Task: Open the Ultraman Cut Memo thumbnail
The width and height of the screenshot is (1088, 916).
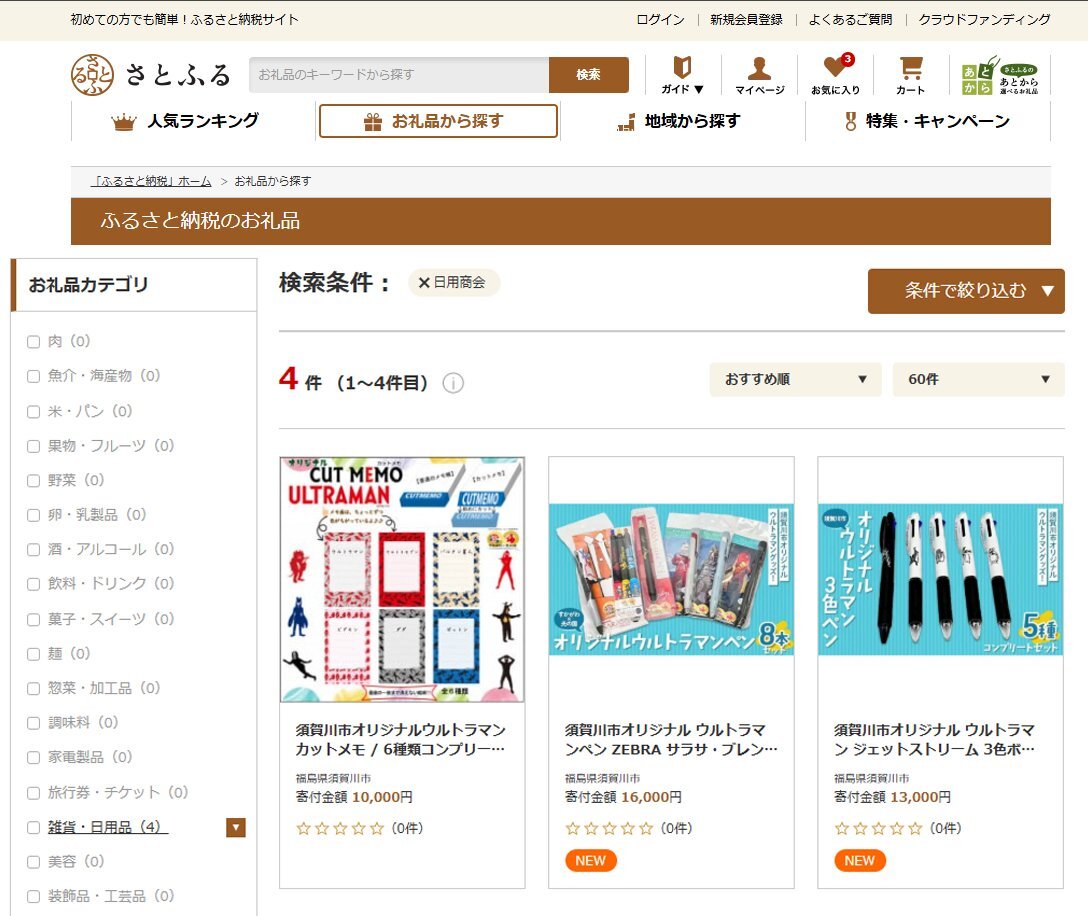Action: (x=402, y=579)
